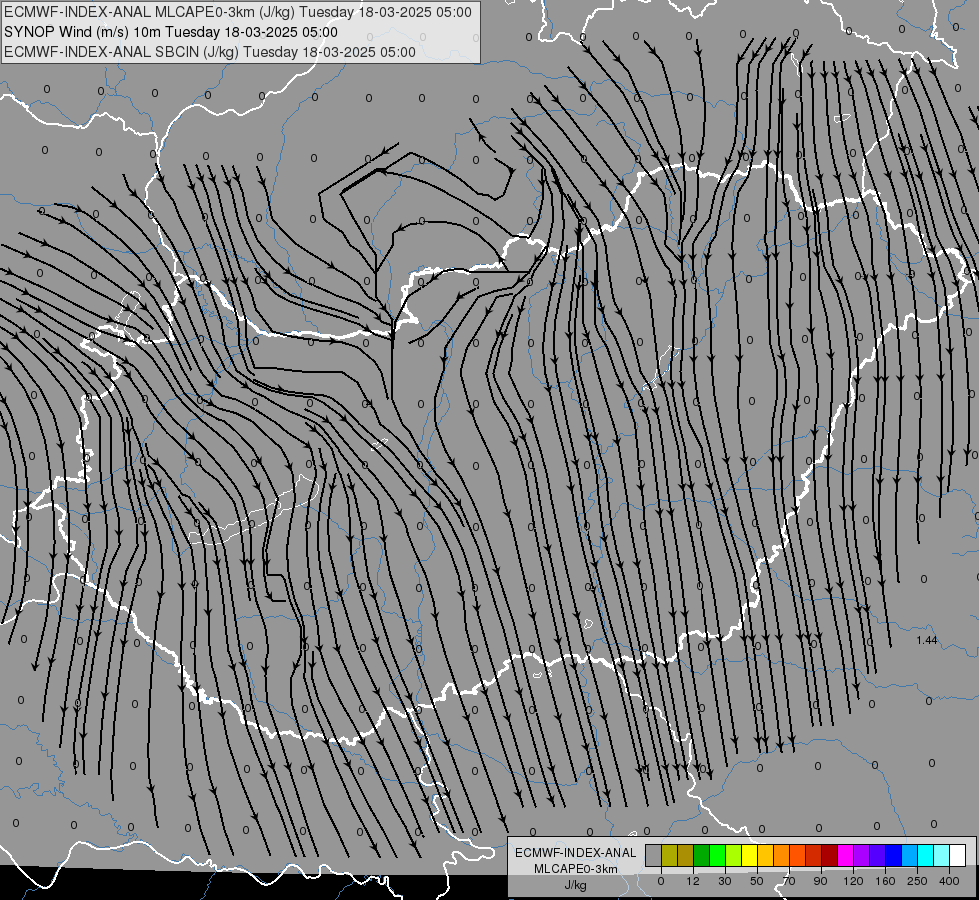Viewport: 979px width, 900px height.
Task: Select the dark green legend swatch
Action: pyautogui.click(x=702, y=855)
